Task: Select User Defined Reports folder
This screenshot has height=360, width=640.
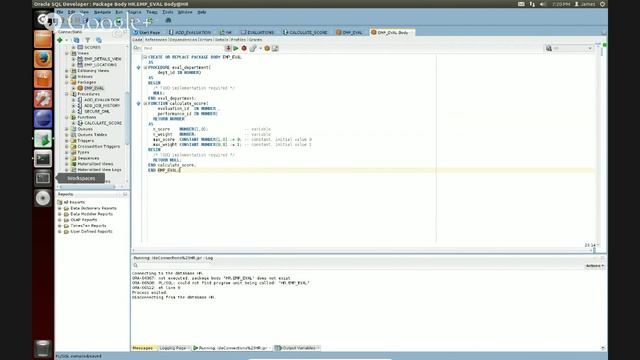Action: click(91, 231)
